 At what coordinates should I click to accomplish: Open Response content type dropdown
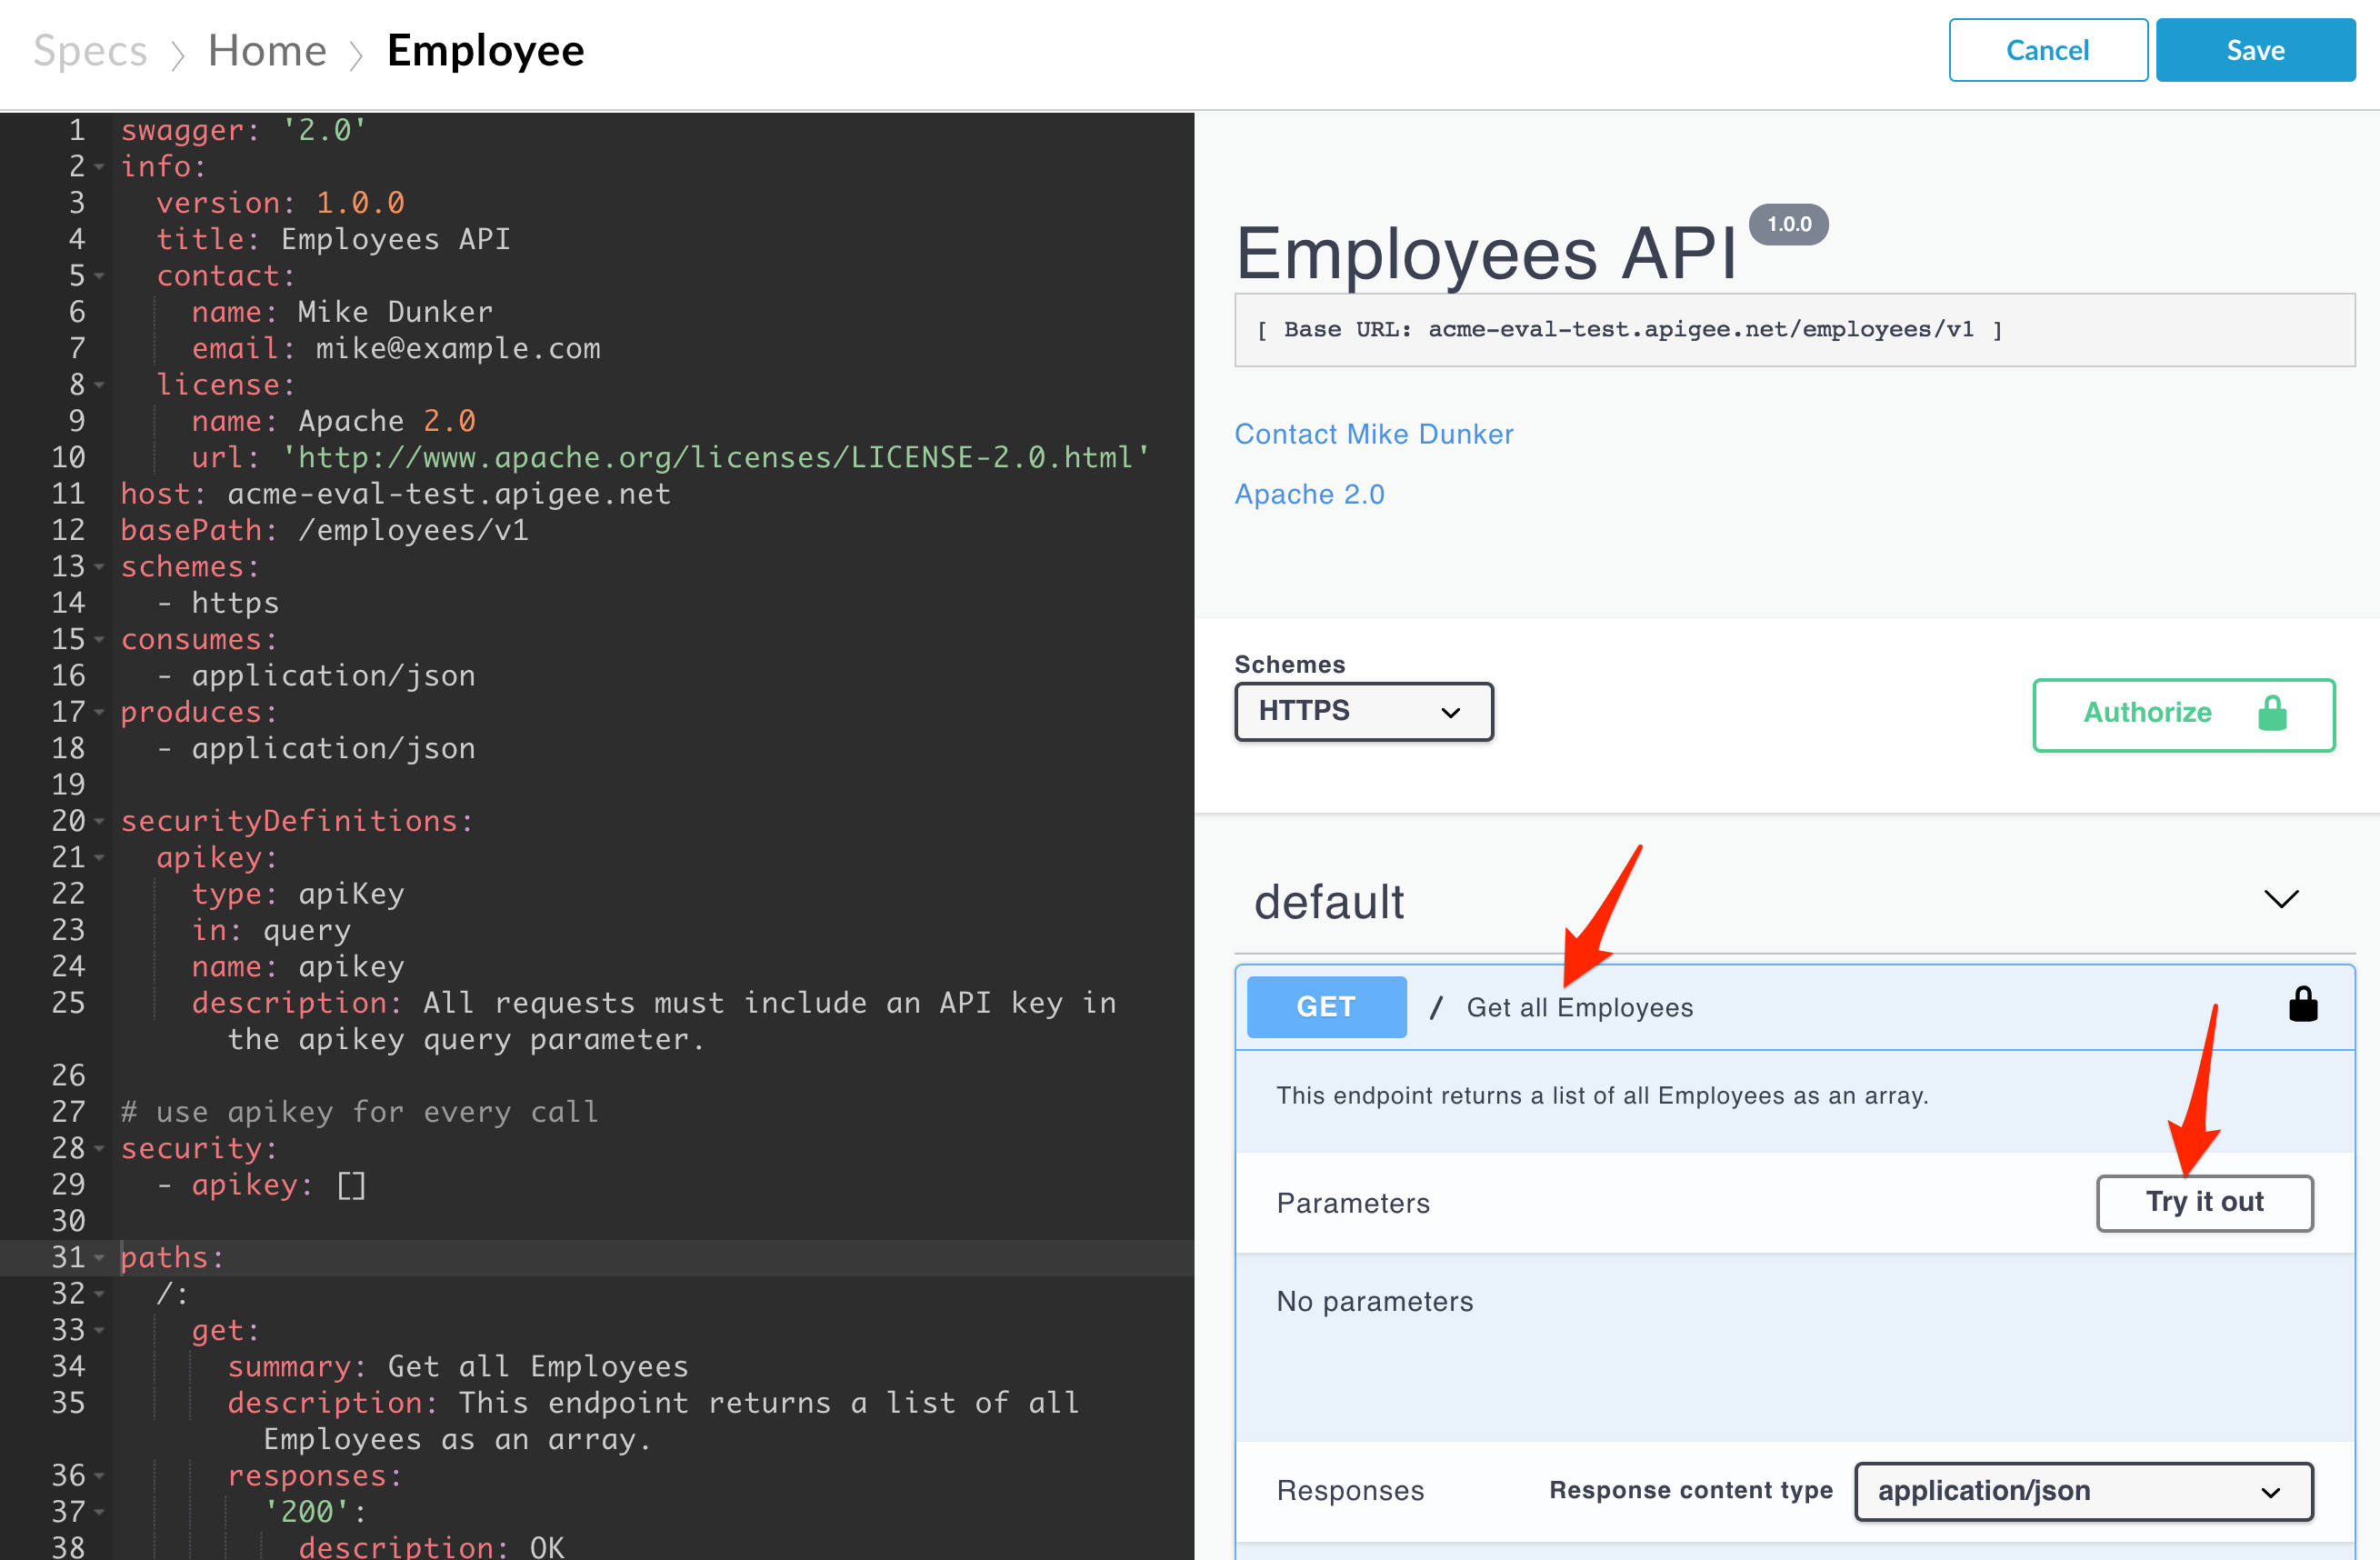[x=2083, y=1491]
